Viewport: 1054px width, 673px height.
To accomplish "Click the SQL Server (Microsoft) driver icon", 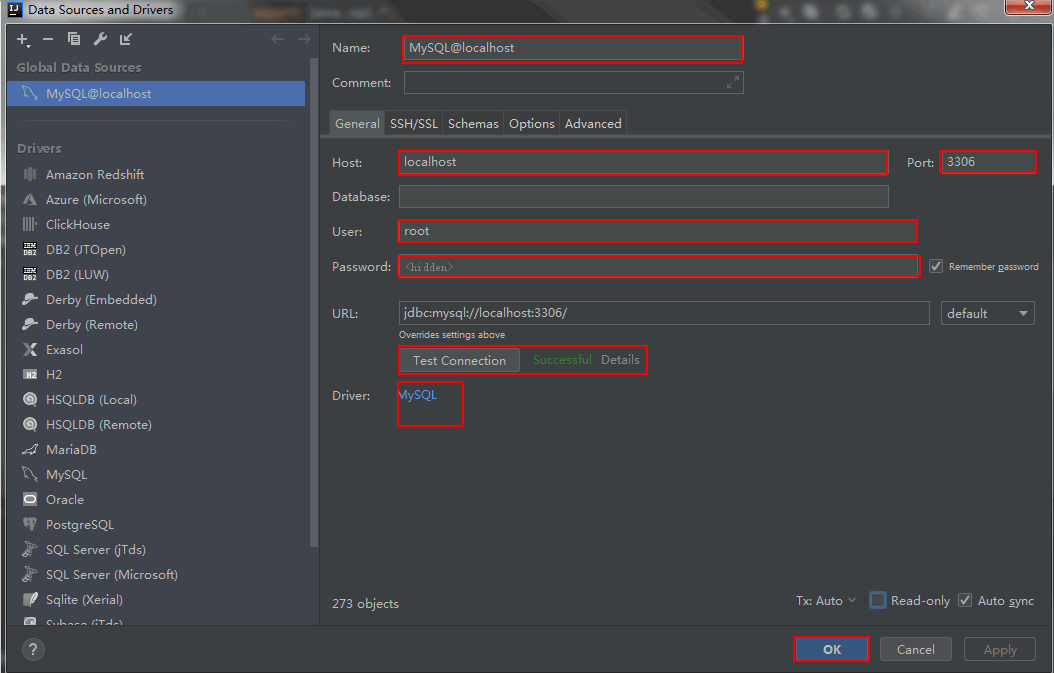I will click(30, 574).
